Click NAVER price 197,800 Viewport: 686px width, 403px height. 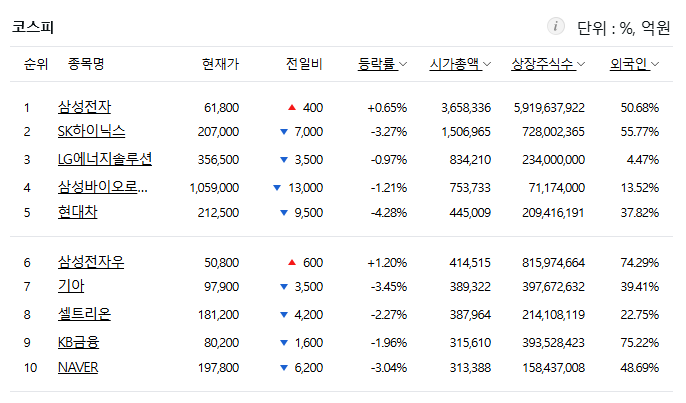pos(218,368)
